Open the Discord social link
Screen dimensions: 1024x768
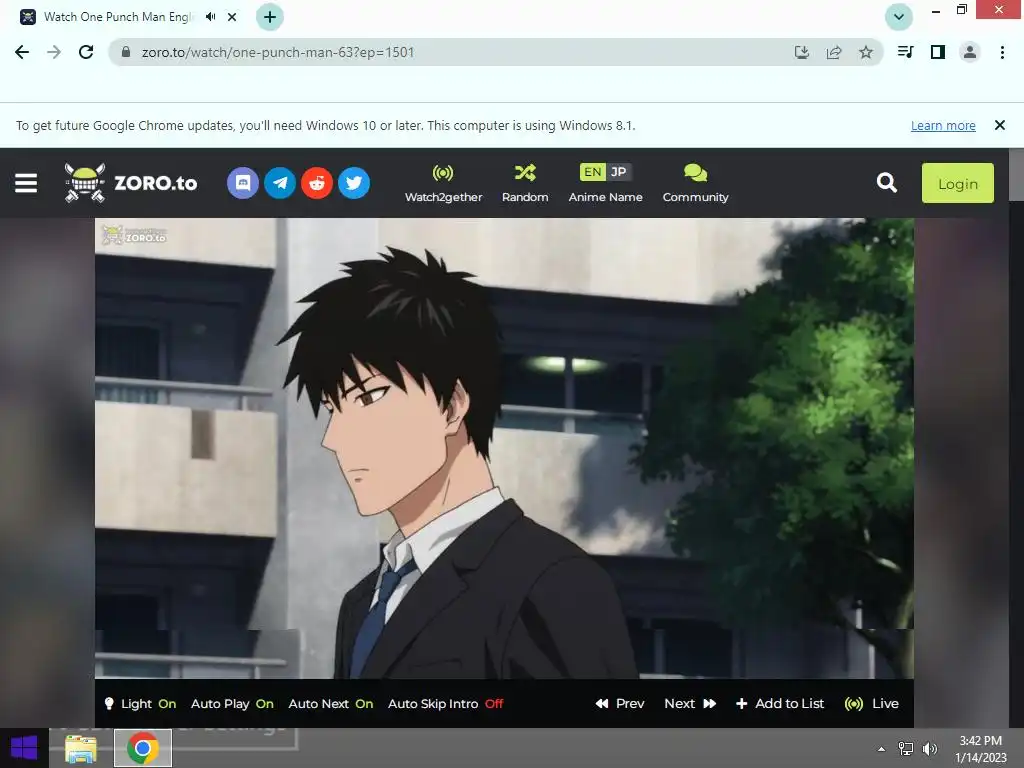coord(243,183)
